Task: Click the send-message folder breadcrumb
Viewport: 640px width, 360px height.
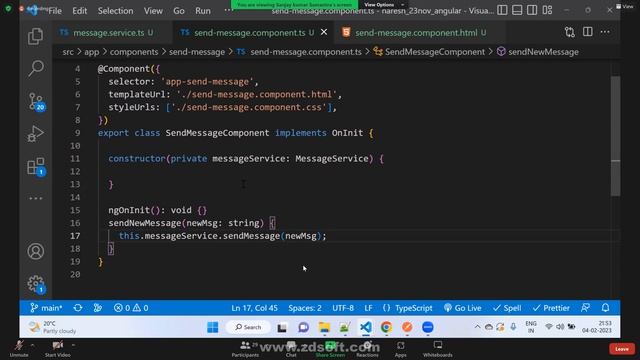Action: click(197, 52)
